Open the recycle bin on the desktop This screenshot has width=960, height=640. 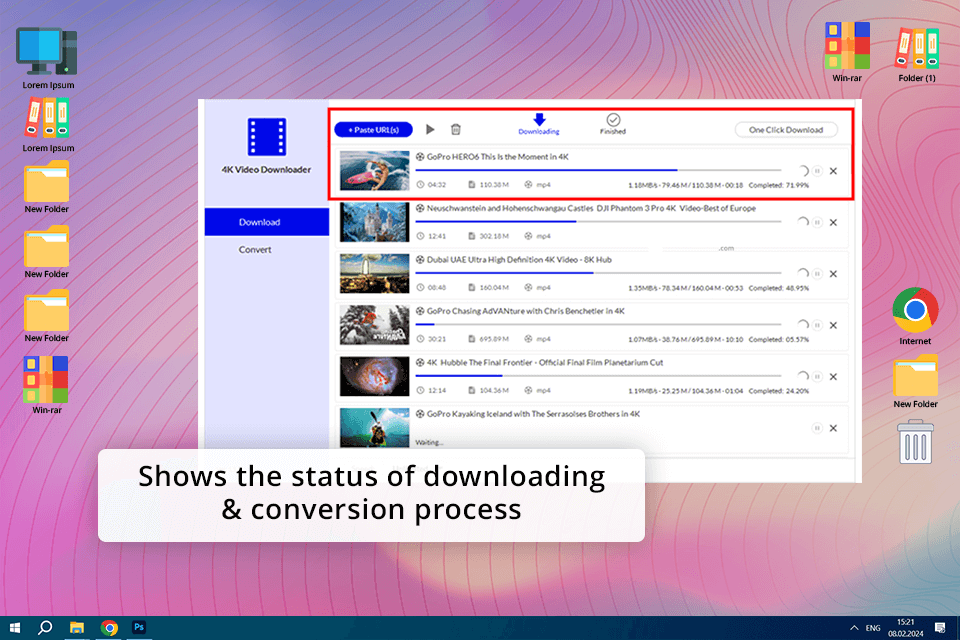915,442
